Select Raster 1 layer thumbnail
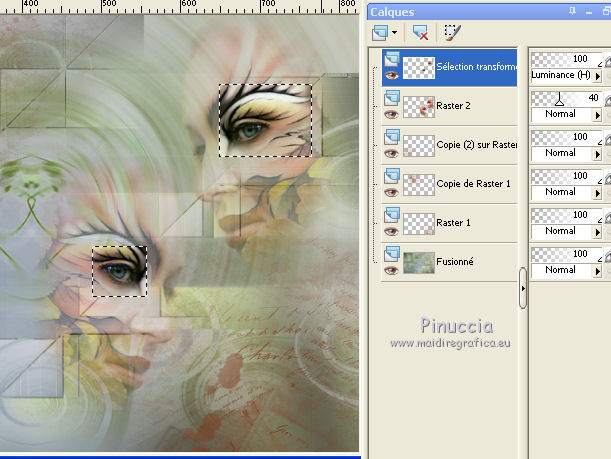Image resolution: width=611 pixels, height=459 pixels. pyautogui.click(x=419, y=224)
